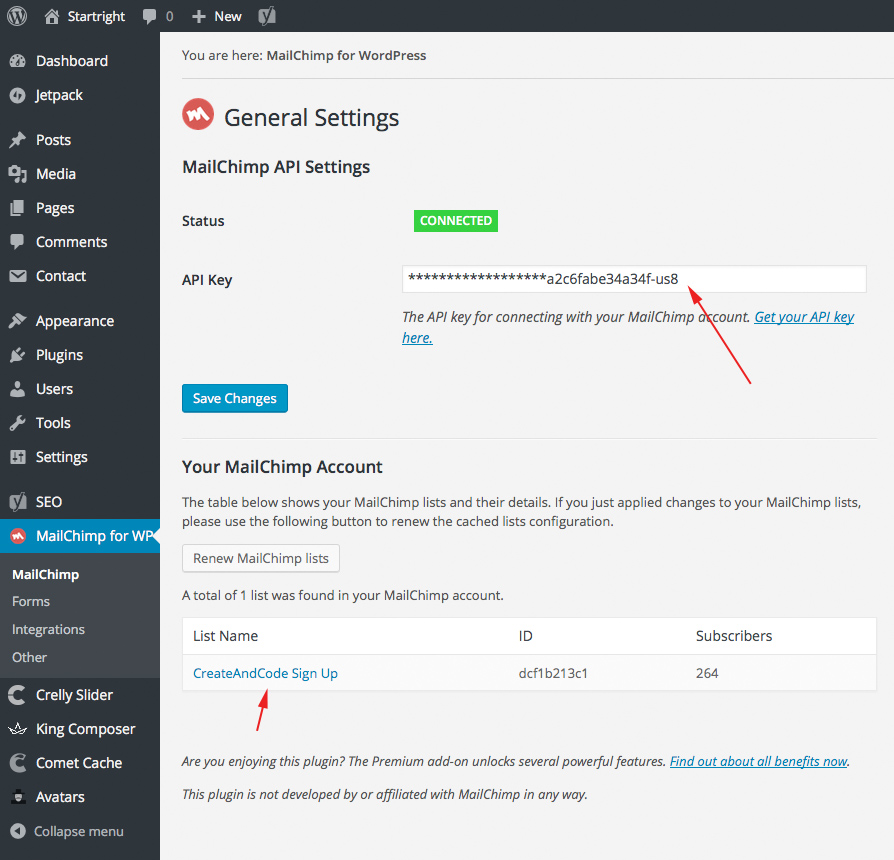Click the CONNECTED status badge
This screenshot has width=894, height=860.
click(456, 221)
